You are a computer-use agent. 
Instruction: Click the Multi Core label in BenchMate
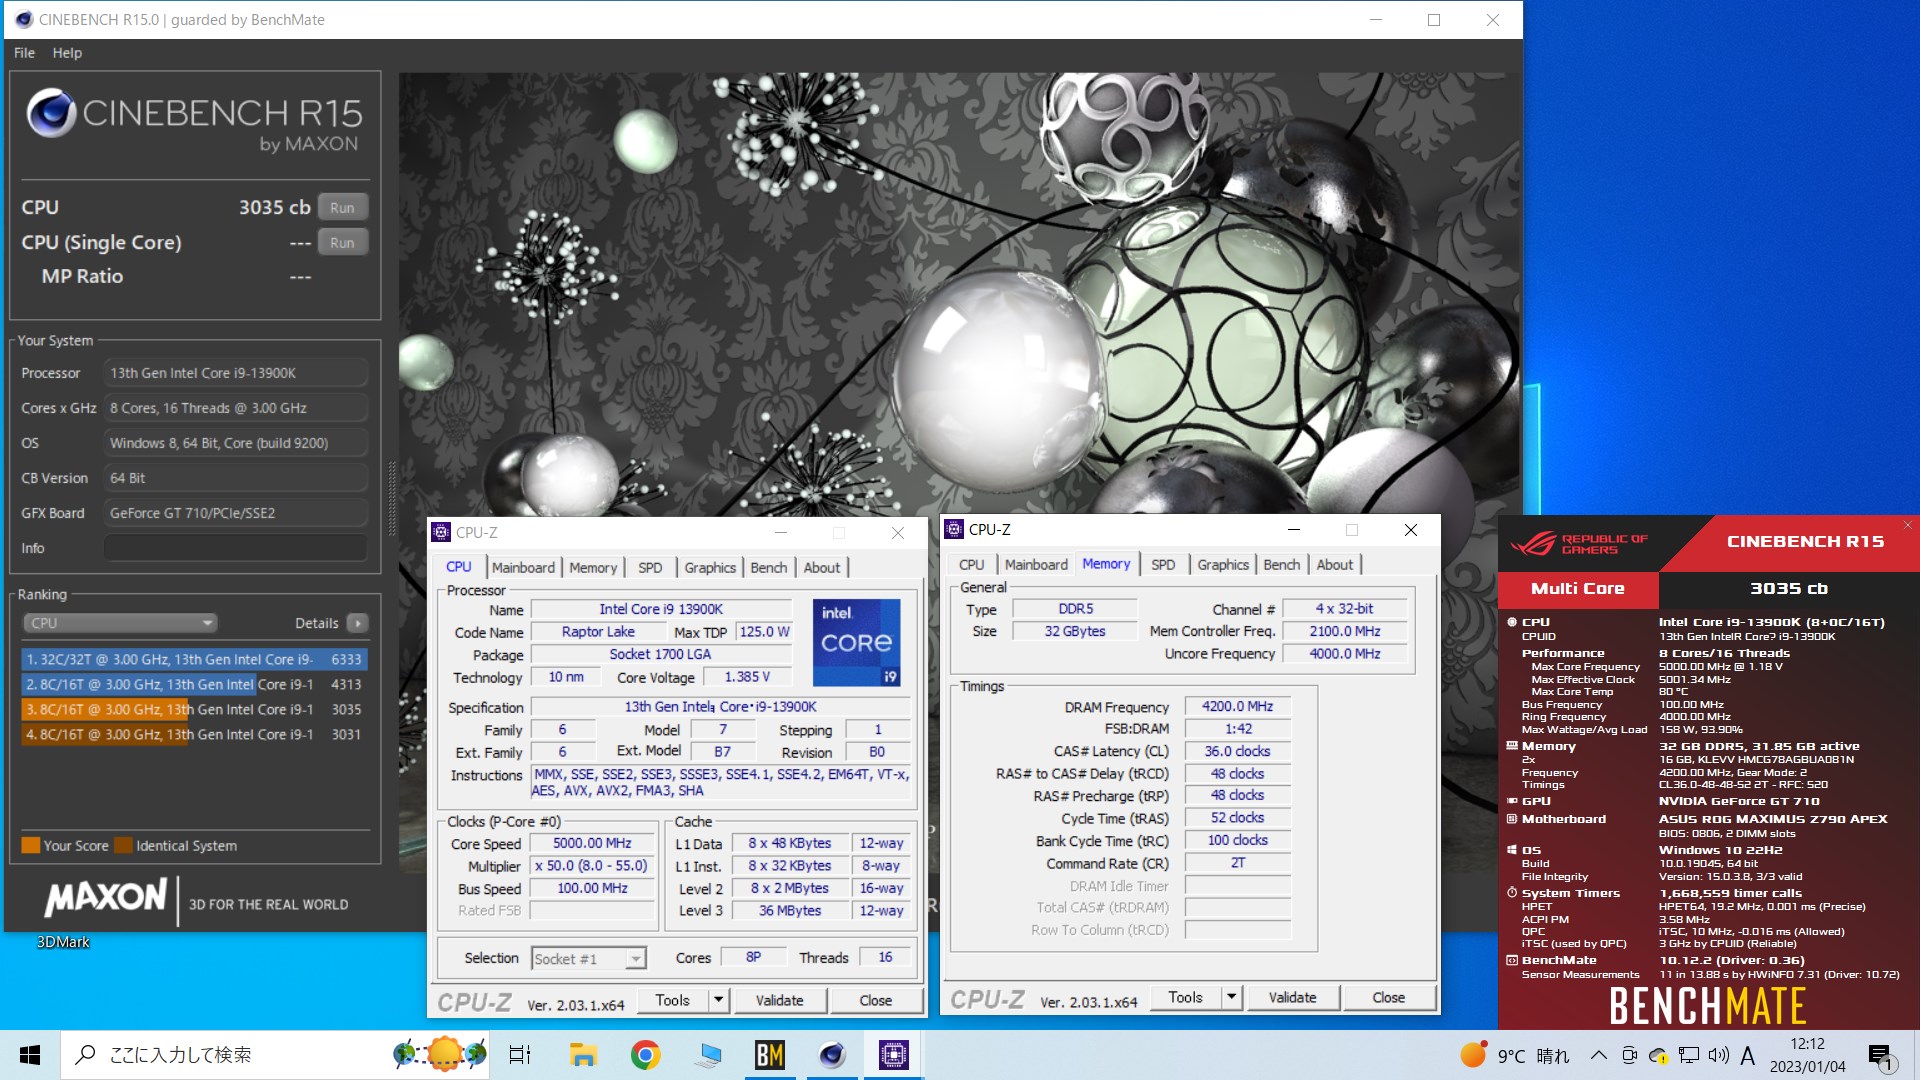coord(1578,589)
